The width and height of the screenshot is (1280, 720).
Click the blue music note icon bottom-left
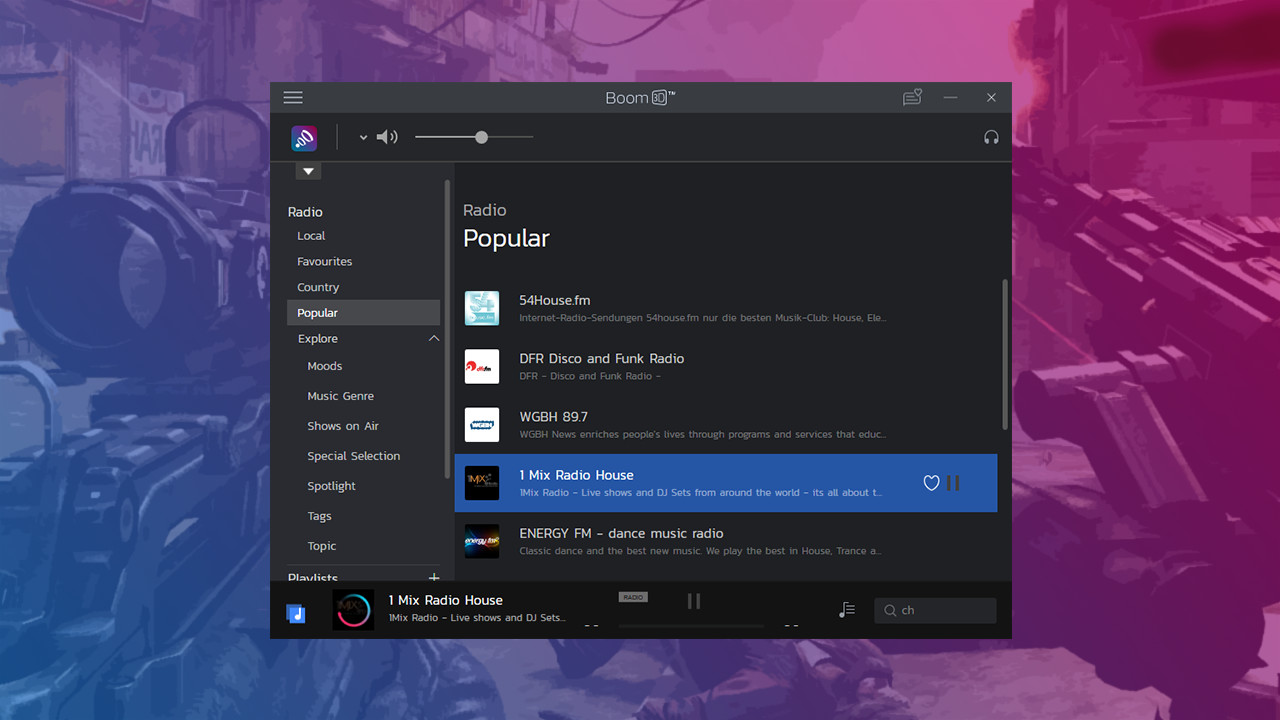pyautogui.click(x=296, y=613)
